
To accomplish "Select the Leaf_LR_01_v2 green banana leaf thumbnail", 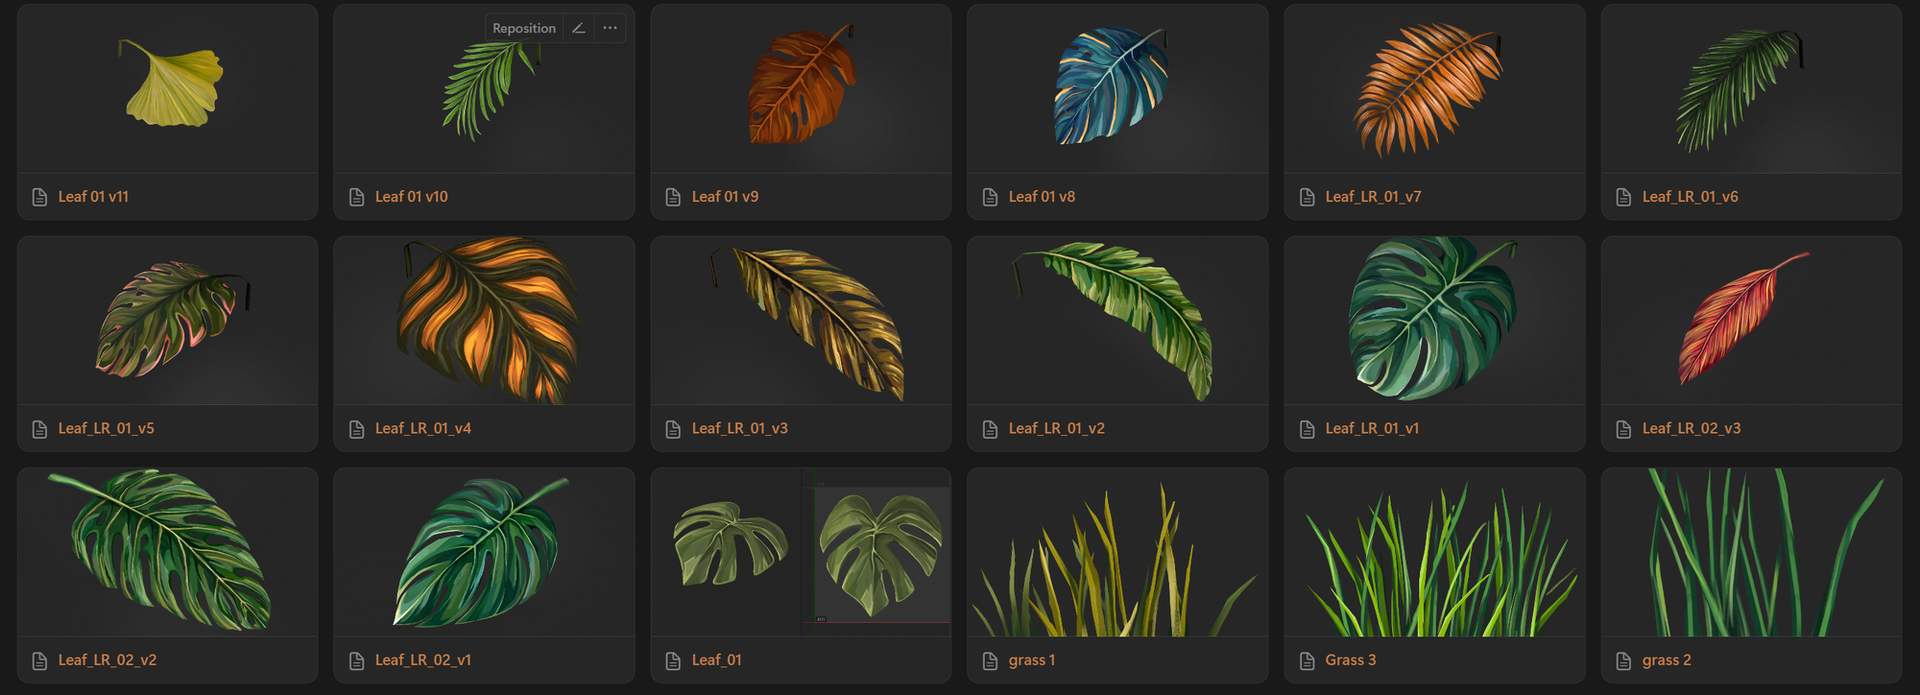I will 1117,320.
